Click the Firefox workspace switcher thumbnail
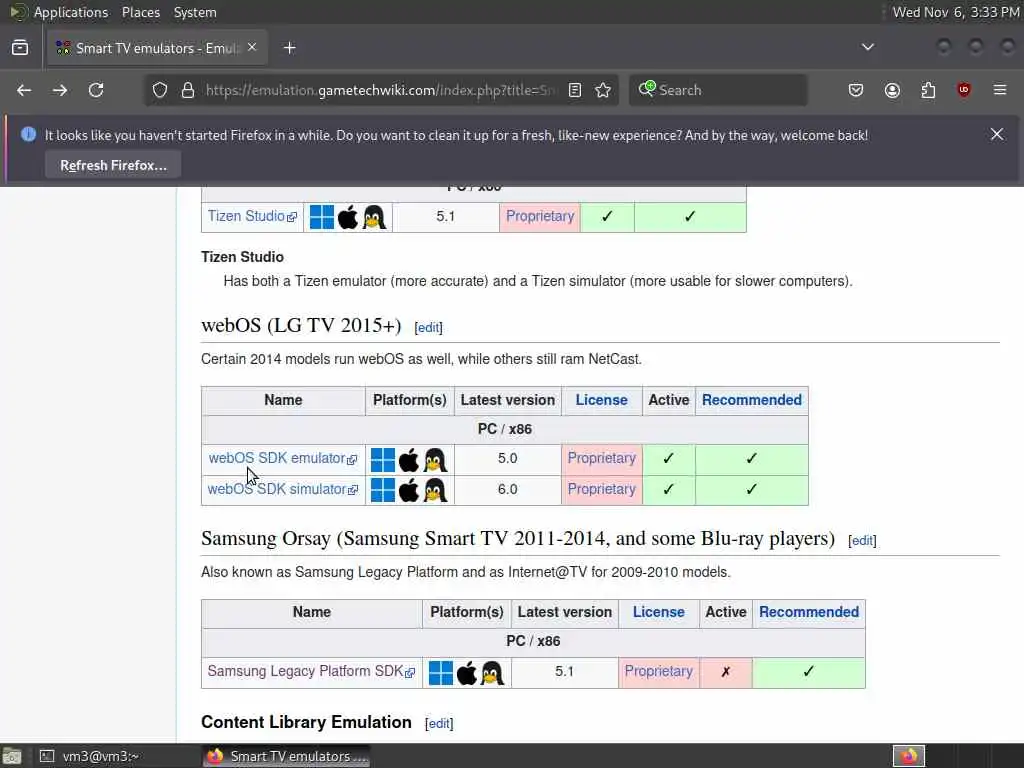The height and width of the screenshot is (768, 1024). (908, 756)
